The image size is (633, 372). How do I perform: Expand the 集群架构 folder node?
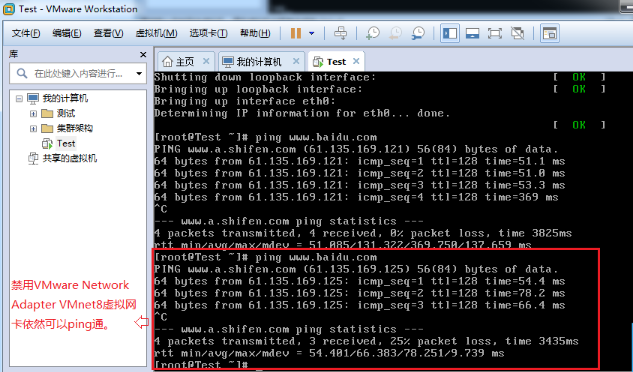34,128
